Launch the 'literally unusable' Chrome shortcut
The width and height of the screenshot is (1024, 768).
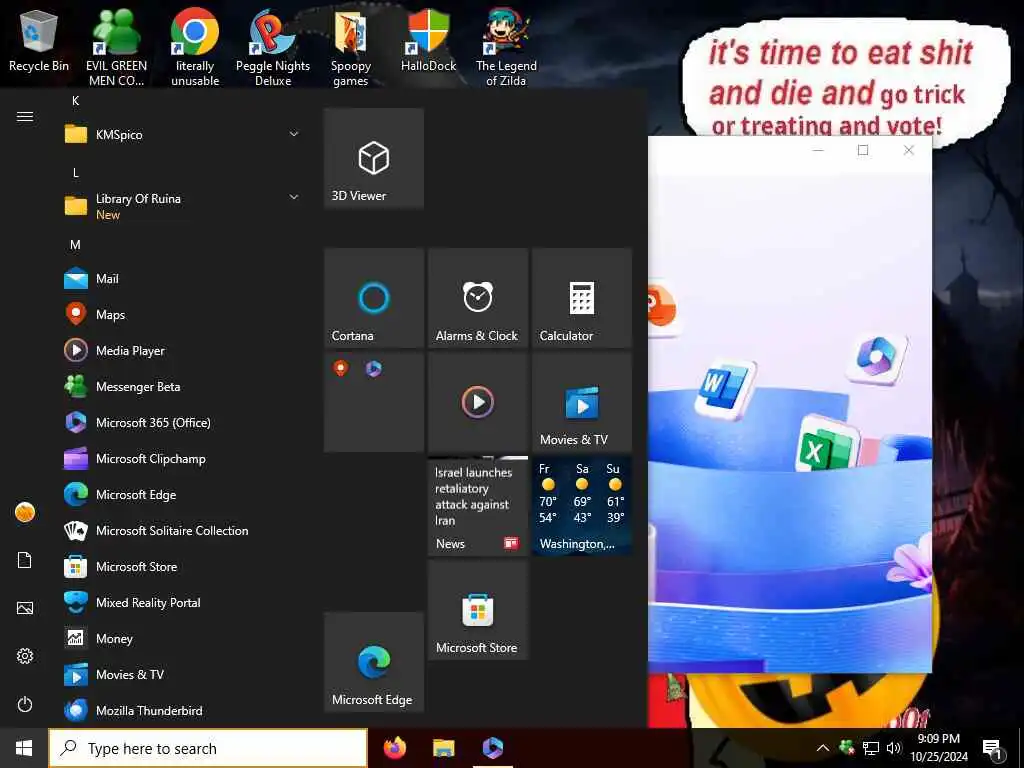(x=195, y=47)
